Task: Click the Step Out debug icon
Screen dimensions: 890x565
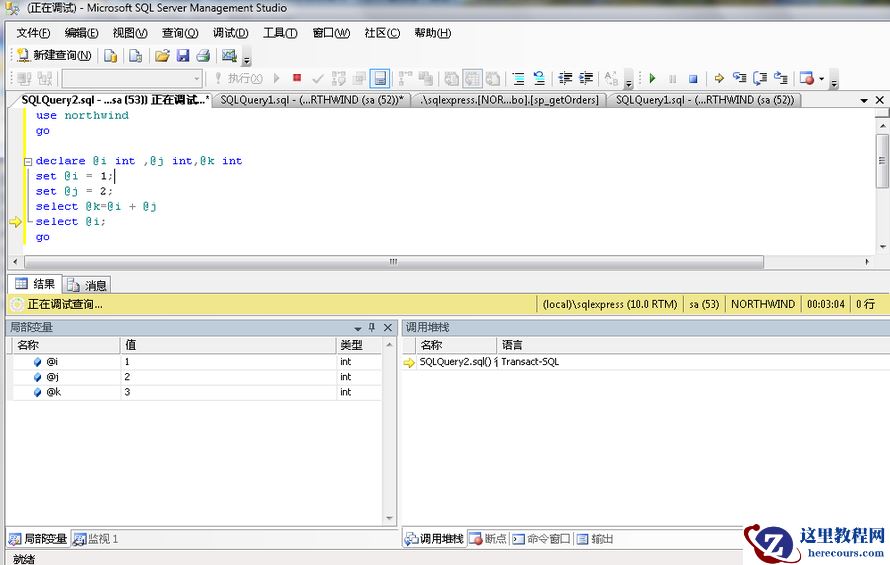Action: [x=780, y=78]
